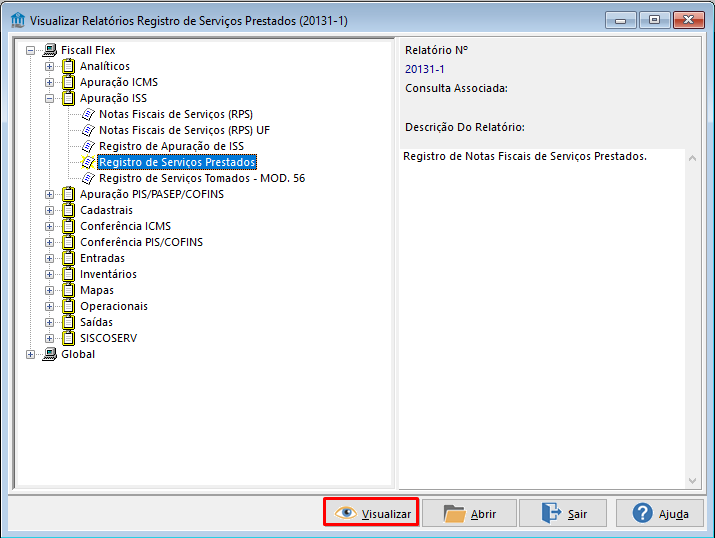Screen dimensions: 715x538
Task: Expand the Operacionais folder
Action: click(x=50, y=306)
